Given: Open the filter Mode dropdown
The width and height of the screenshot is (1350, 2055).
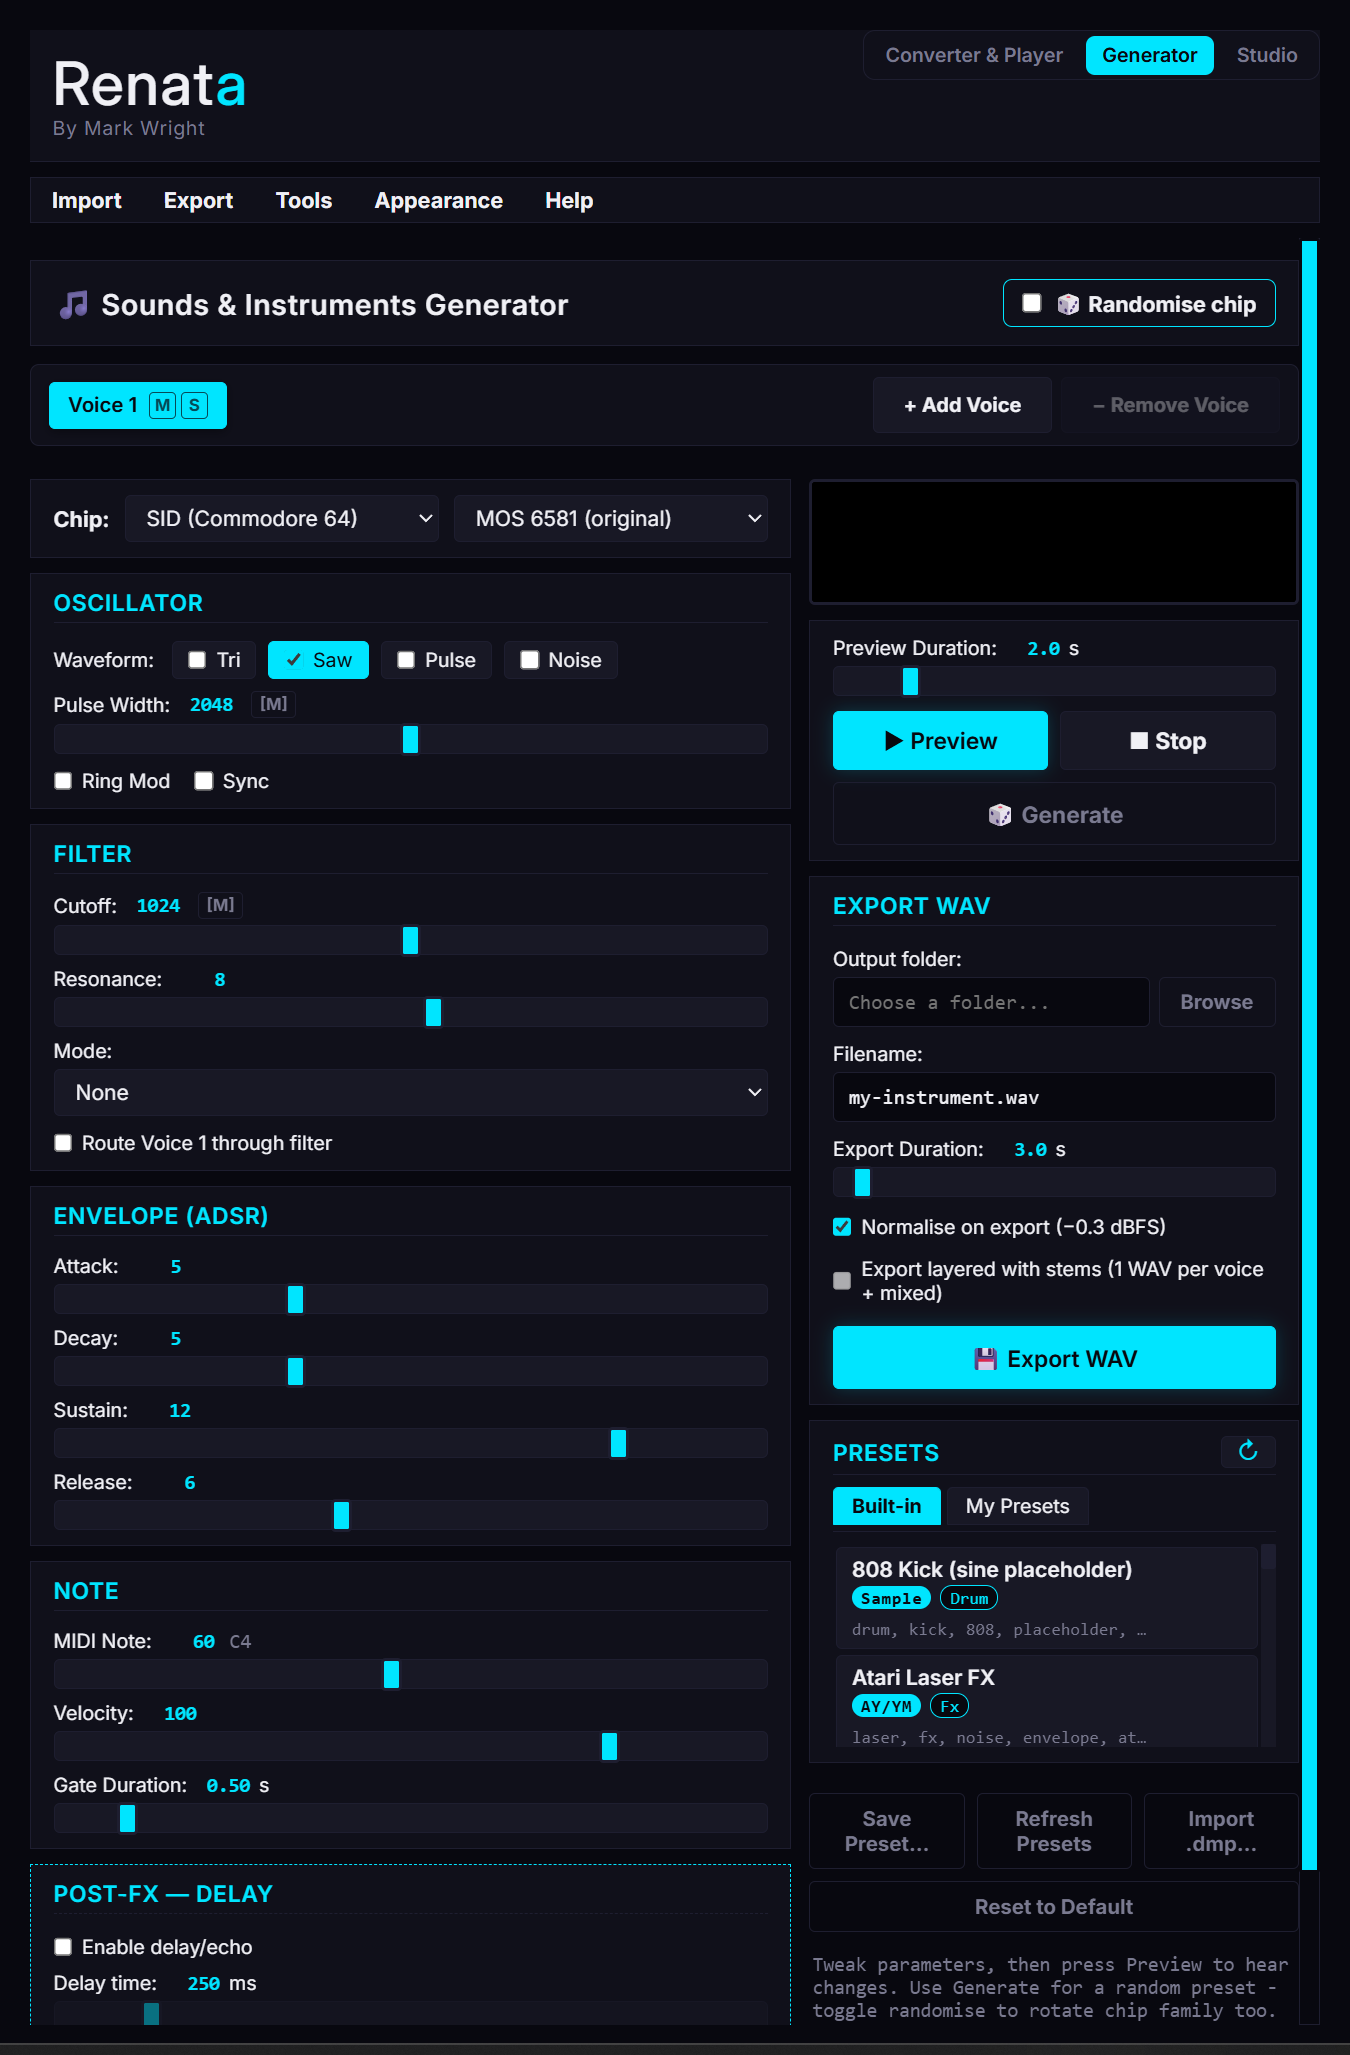Looking at the screenshot, I should click(x=411, y=1093).
